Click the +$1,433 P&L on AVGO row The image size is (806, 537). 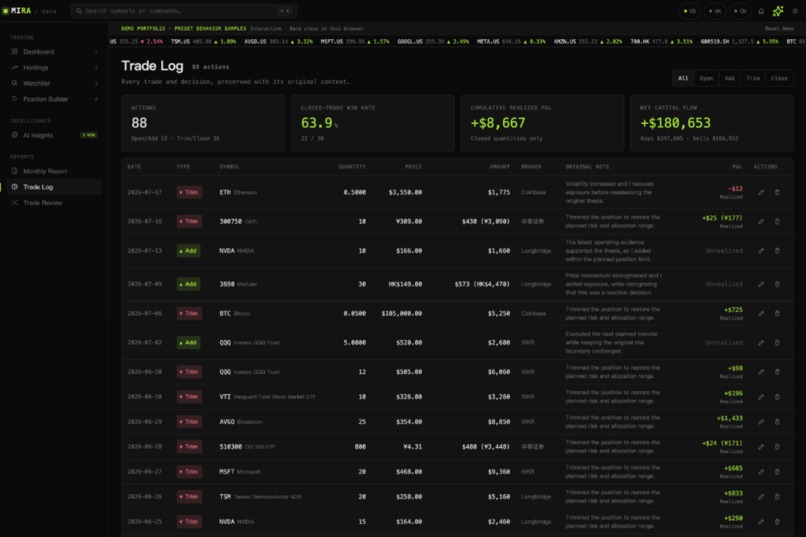click(729, 418)
